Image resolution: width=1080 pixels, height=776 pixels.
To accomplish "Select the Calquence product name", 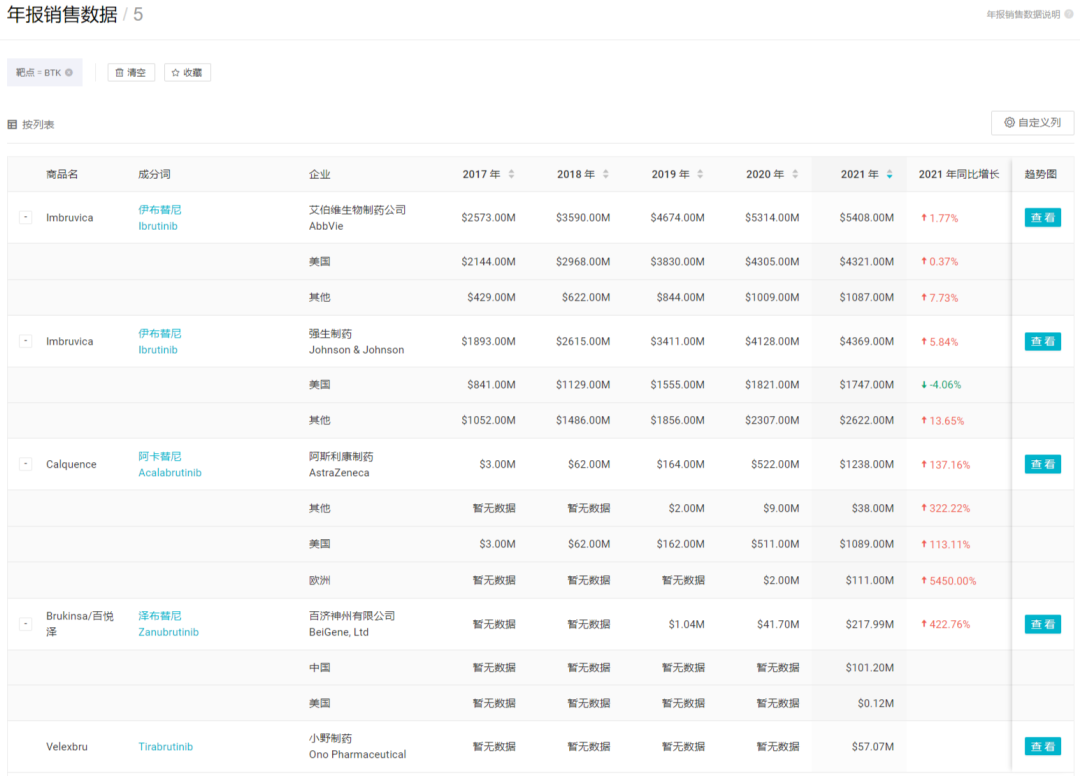I will click(x=71, y=464).
